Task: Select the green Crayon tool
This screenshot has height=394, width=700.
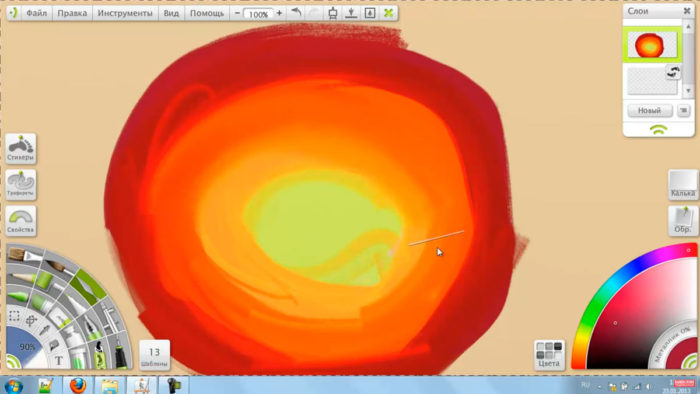Action: click(x=18, y=295)
